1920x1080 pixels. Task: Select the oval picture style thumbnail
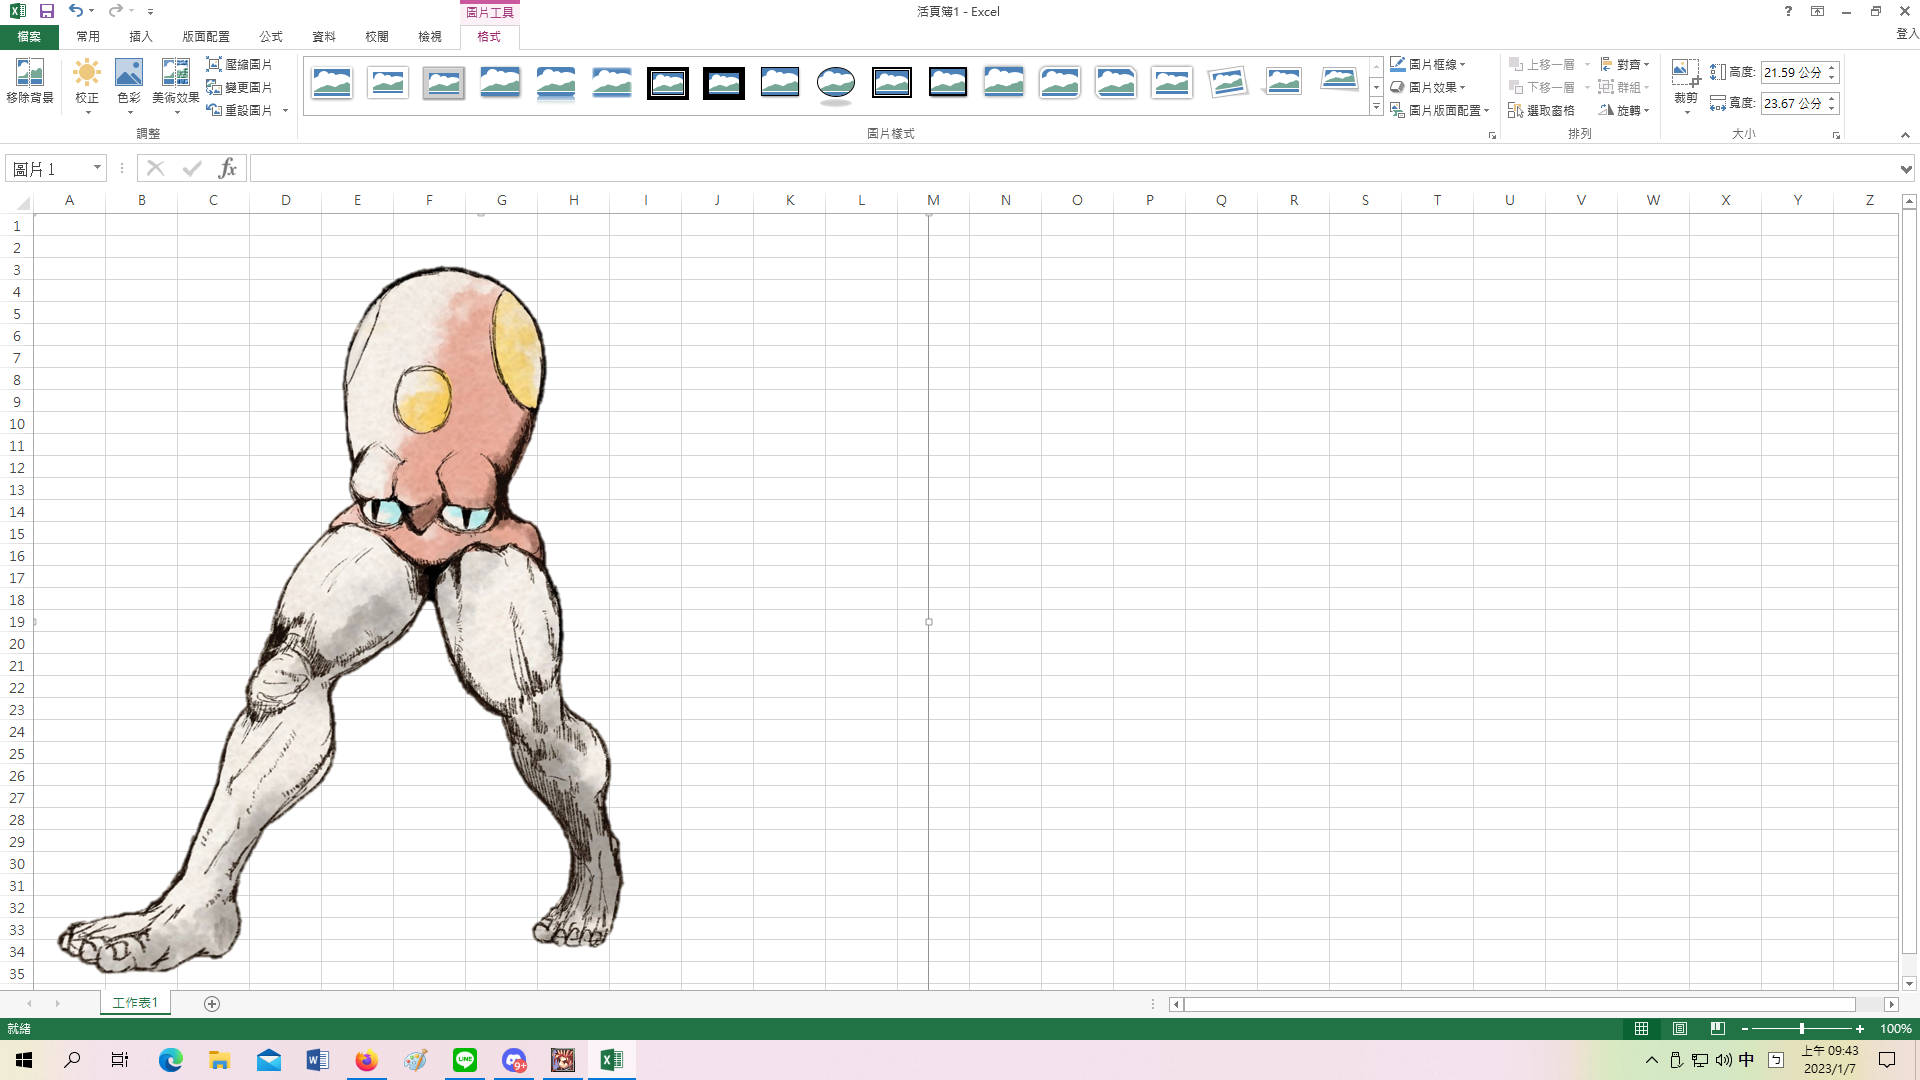point(836,83)
